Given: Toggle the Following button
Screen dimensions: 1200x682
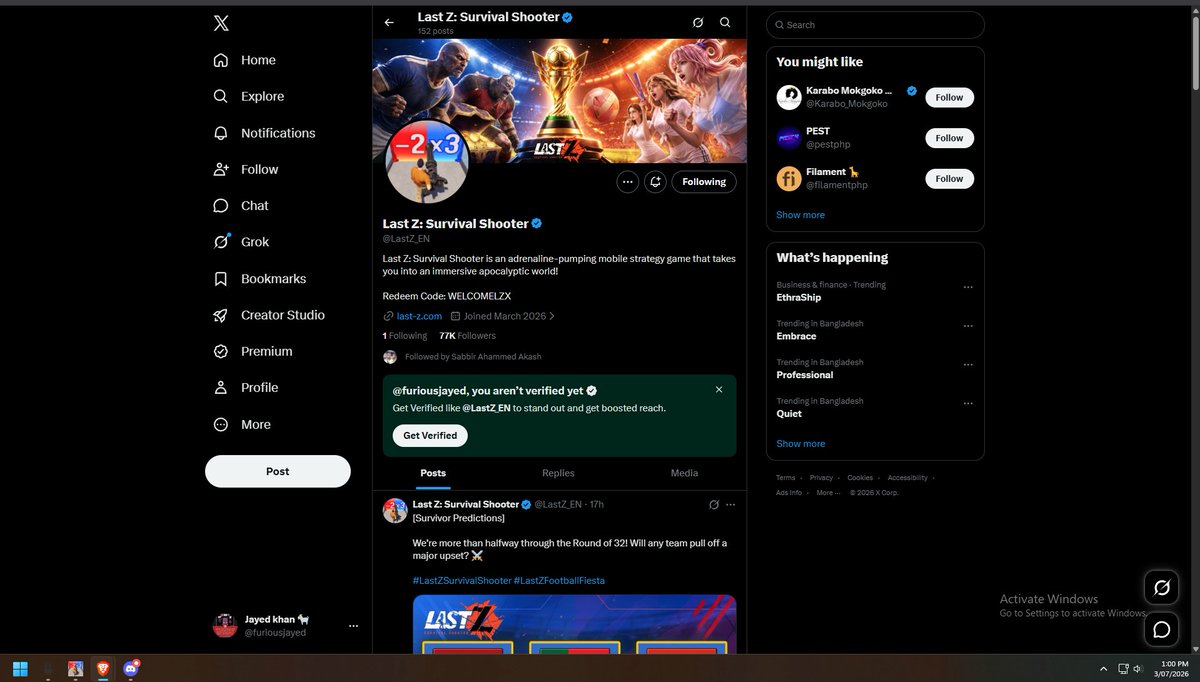Looking at the screenshot, I should pyautogui.click(x=704, y=182).
